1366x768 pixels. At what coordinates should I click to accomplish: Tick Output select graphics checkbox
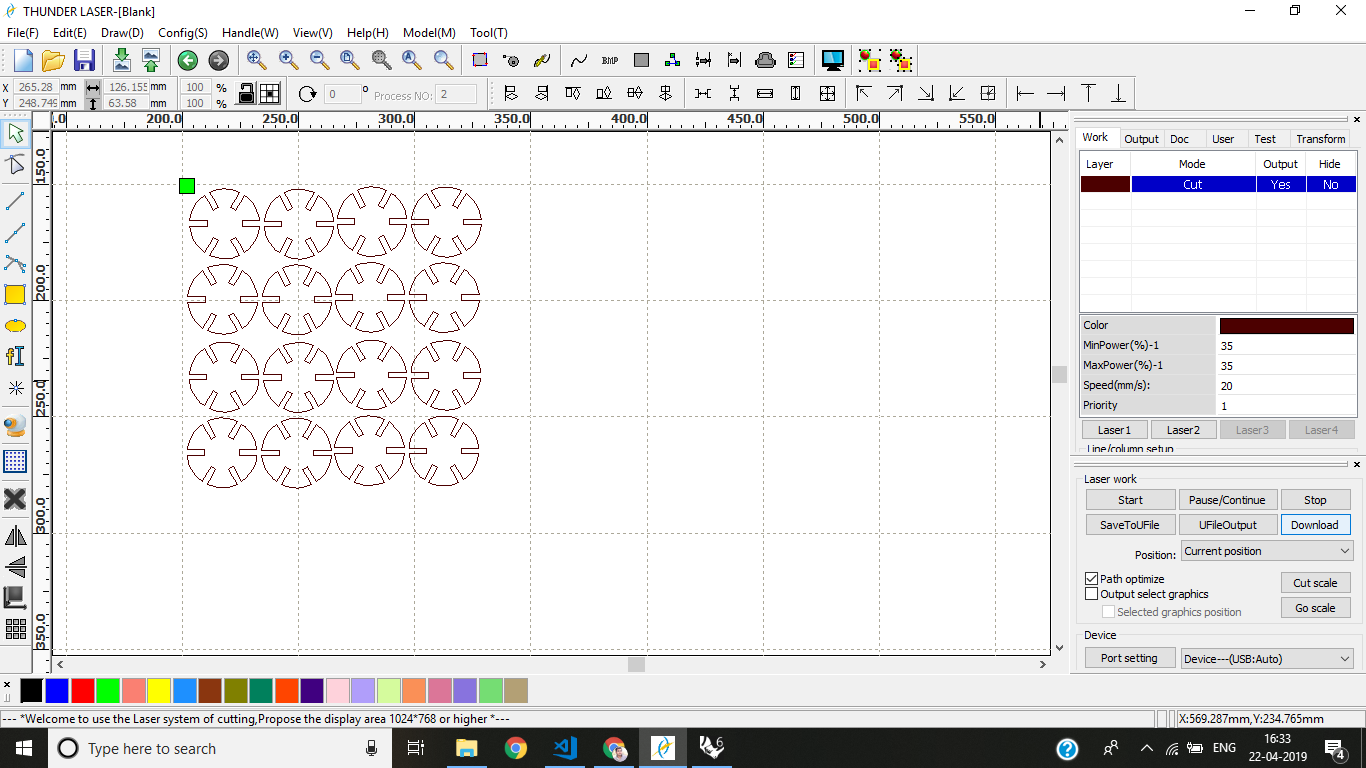point(1092,594)
